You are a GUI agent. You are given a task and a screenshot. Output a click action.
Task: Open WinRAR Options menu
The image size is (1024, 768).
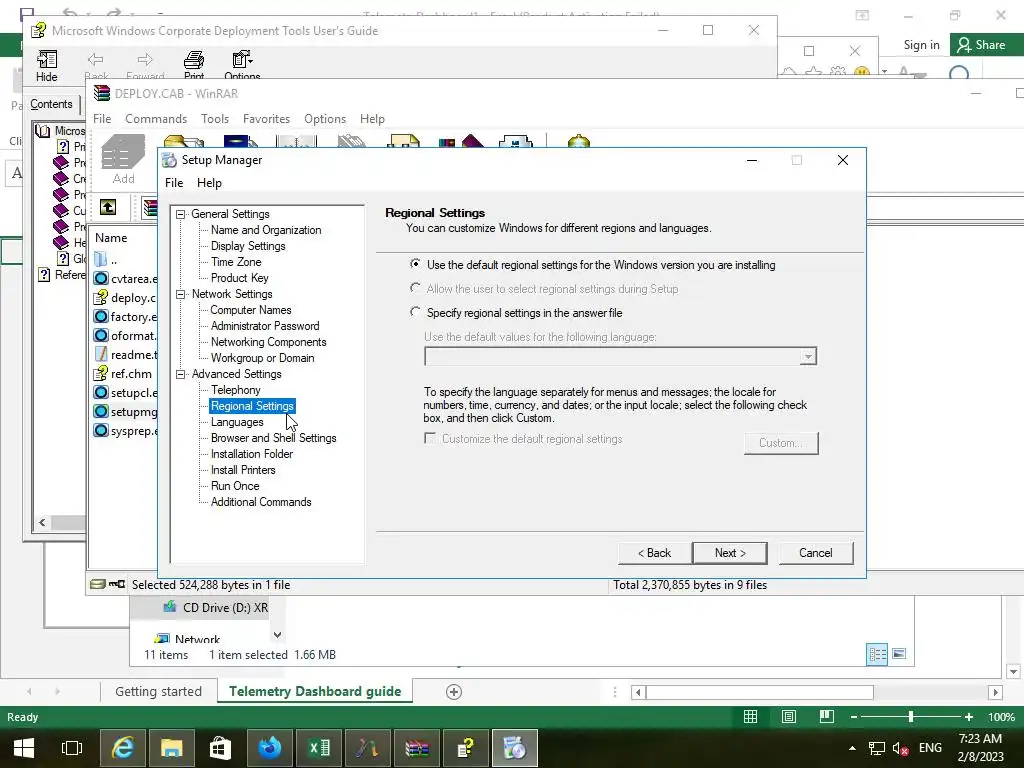click(x=325, y=119)
